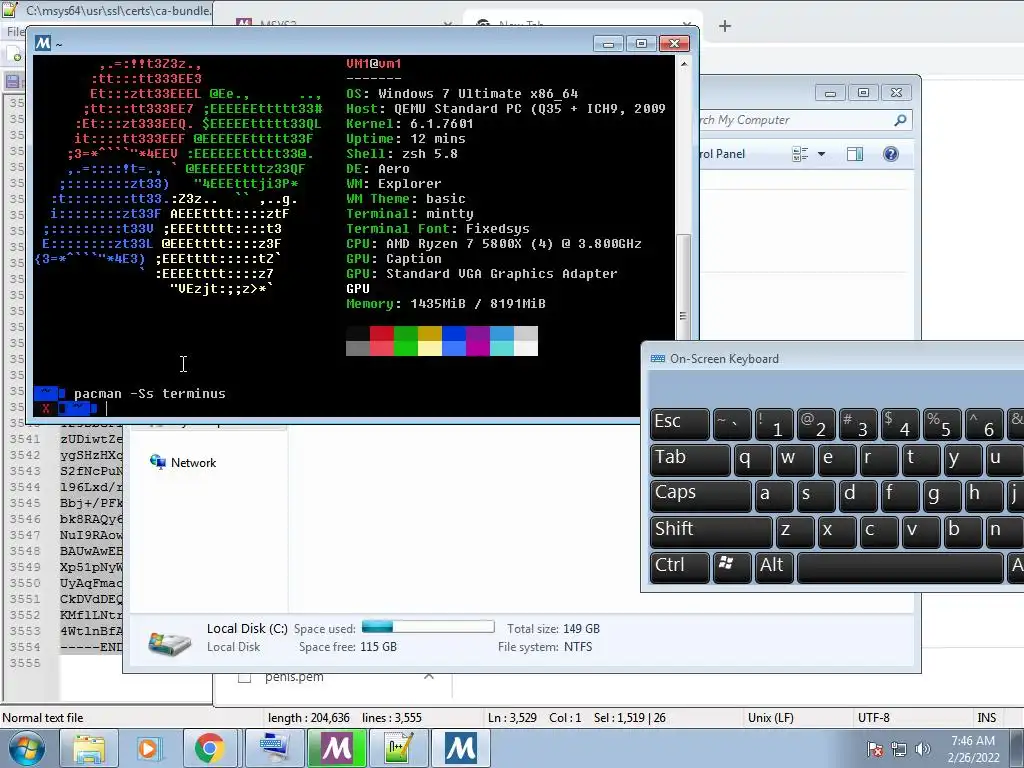Expand the view options dropdown arrow in Explorer
Image resolution: width=1024 pixels, height=768 pixels.
(822, 154)
